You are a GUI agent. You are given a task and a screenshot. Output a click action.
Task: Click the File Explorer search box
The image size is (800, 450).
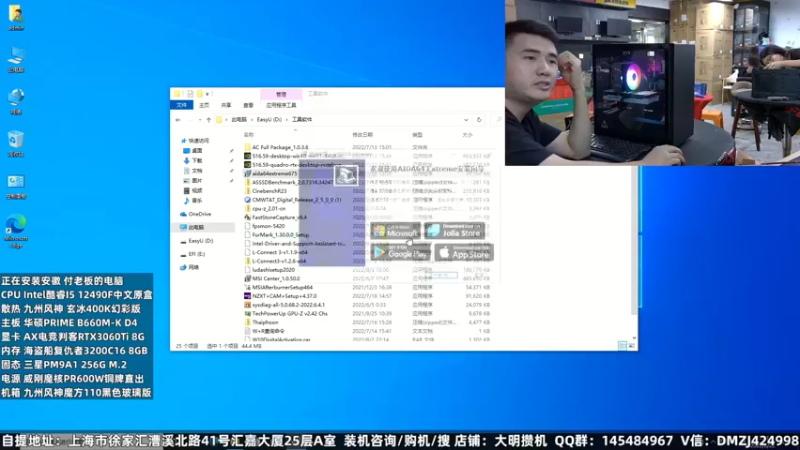[x=497, y=120]
